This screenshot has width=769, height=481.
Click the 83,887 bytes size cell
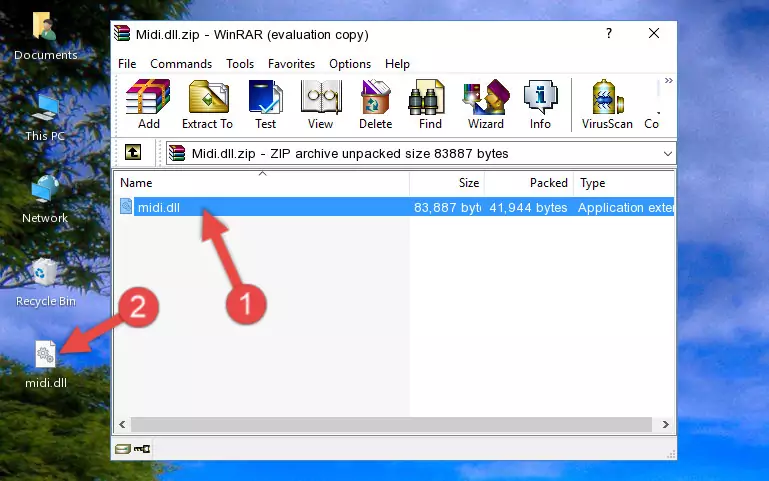pos(447,207)
